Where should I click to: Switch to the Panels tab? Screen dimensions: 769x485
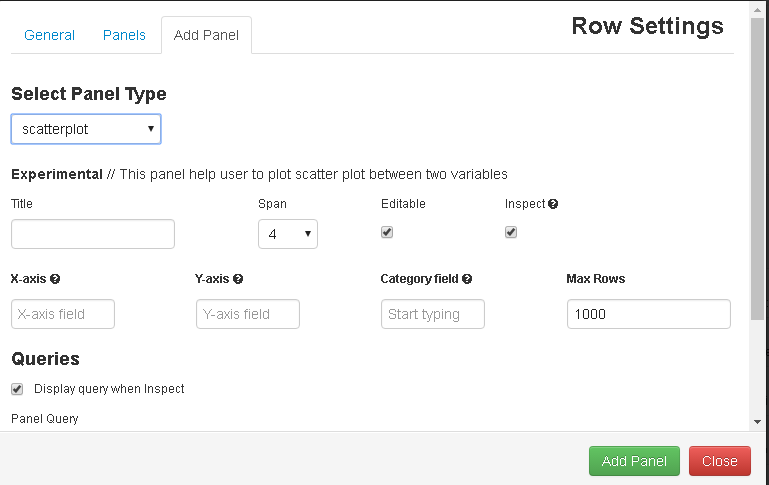[x=124, y=35]
